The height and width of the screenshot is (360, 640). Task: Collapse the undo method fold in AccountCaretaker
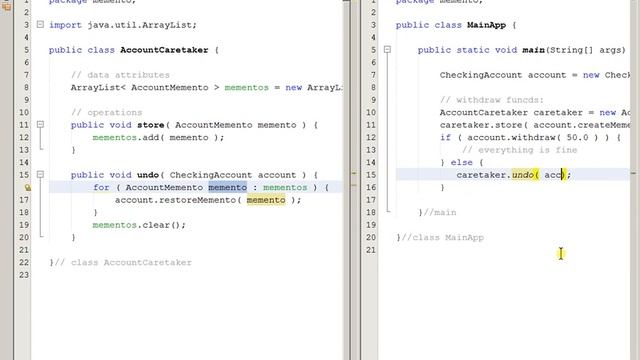click(x=40, y=175)
